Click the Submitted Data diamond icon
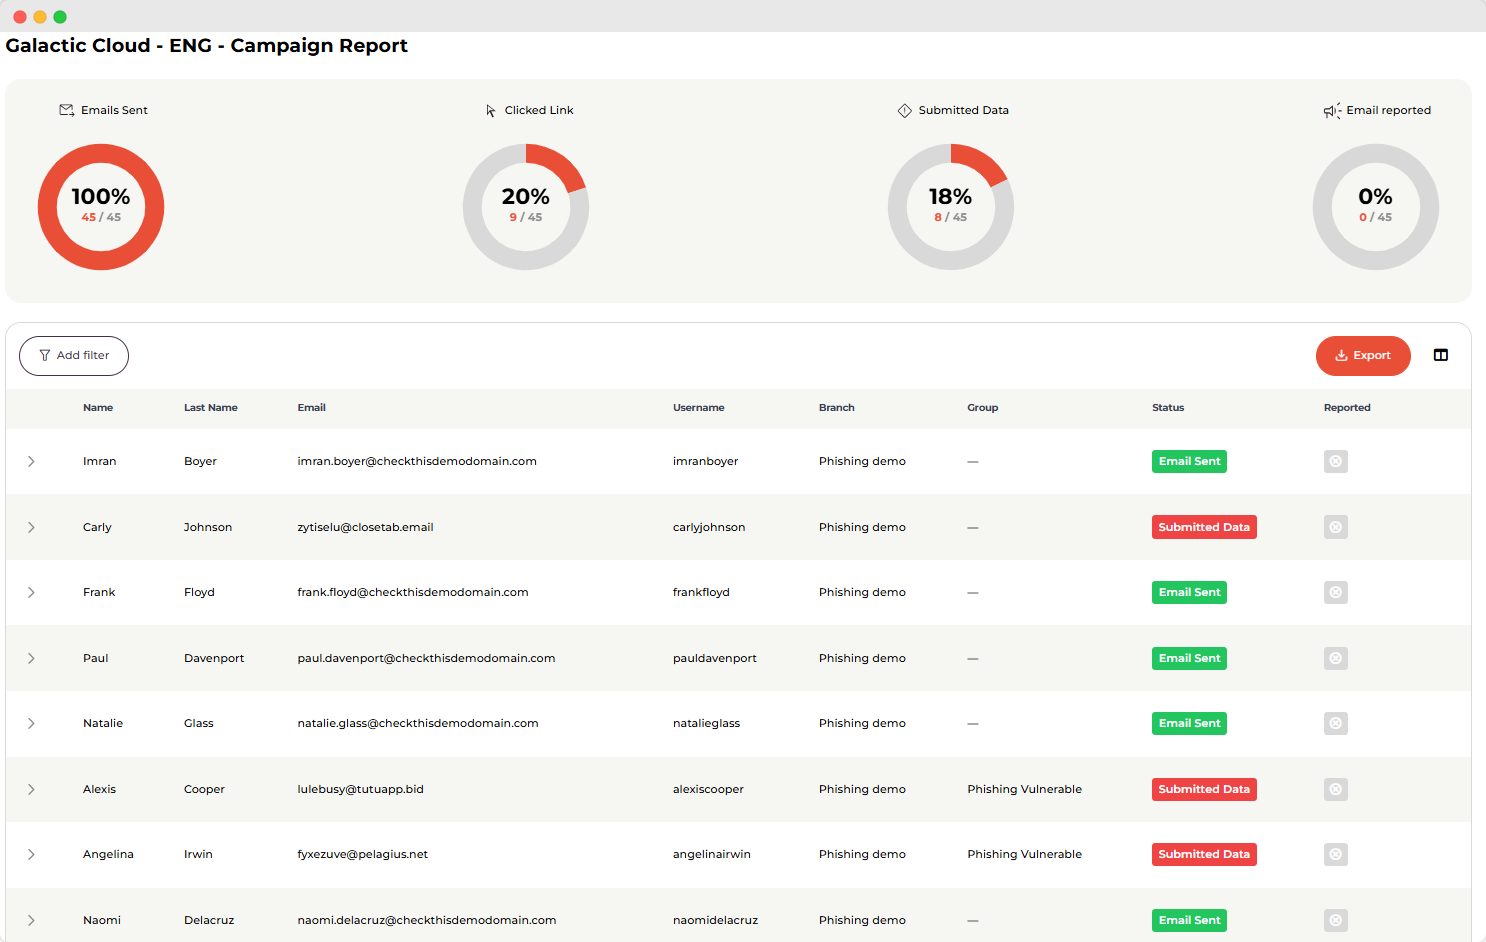 pyautogui.click(x=905, y=110)
